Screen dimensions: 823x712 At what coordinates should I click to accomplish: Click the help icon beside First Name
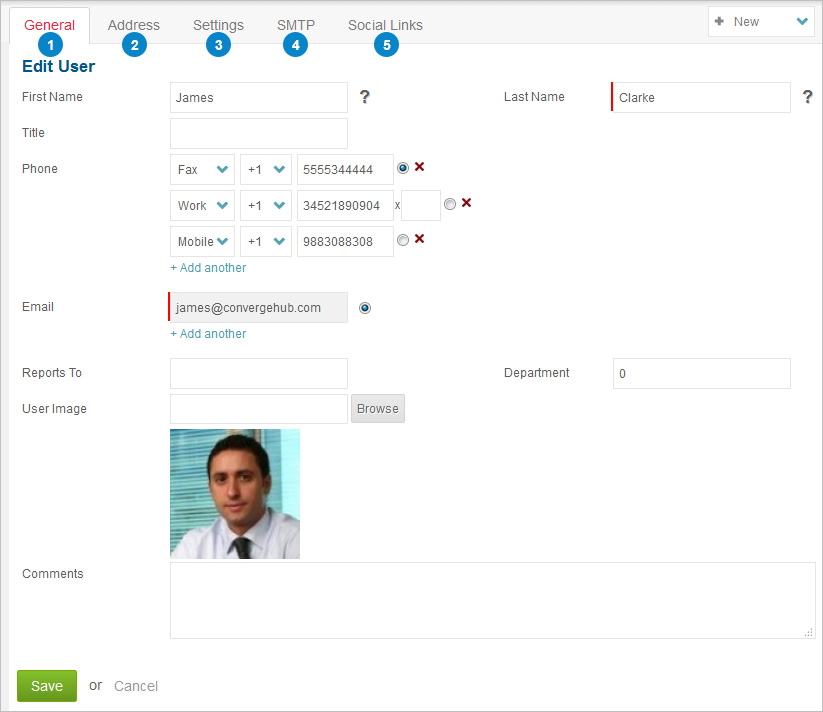(364, 97)
